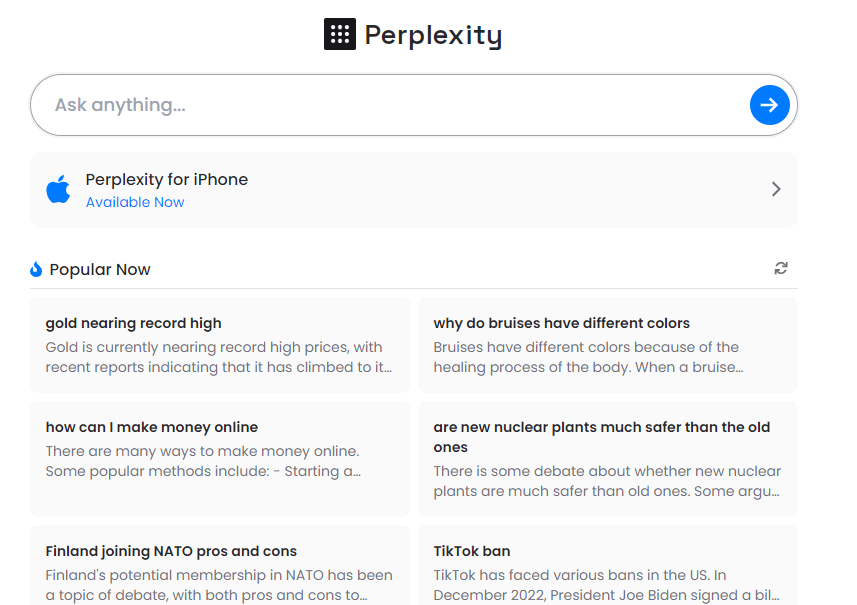This screenshot has height=605, width=857.
Task: Refresh the Popular Now list
Action: 781,268
